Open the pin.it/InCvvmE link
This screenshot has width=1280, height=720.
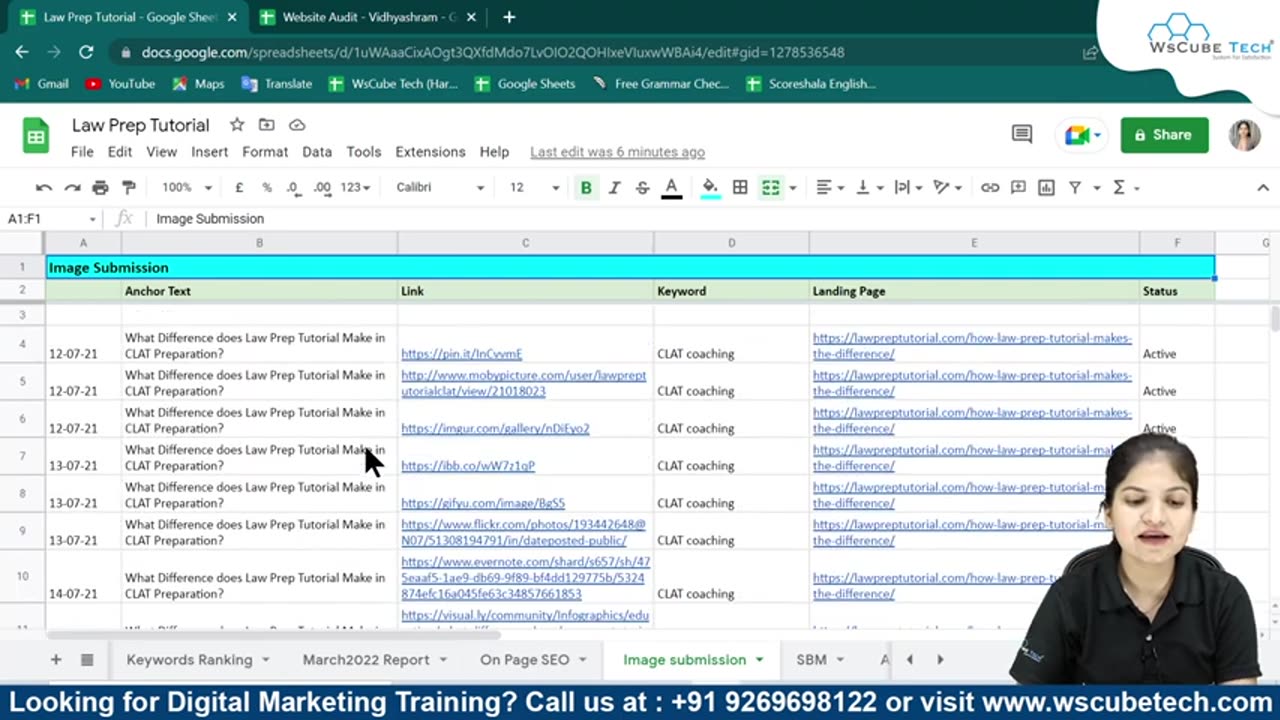tap(462, 353)
